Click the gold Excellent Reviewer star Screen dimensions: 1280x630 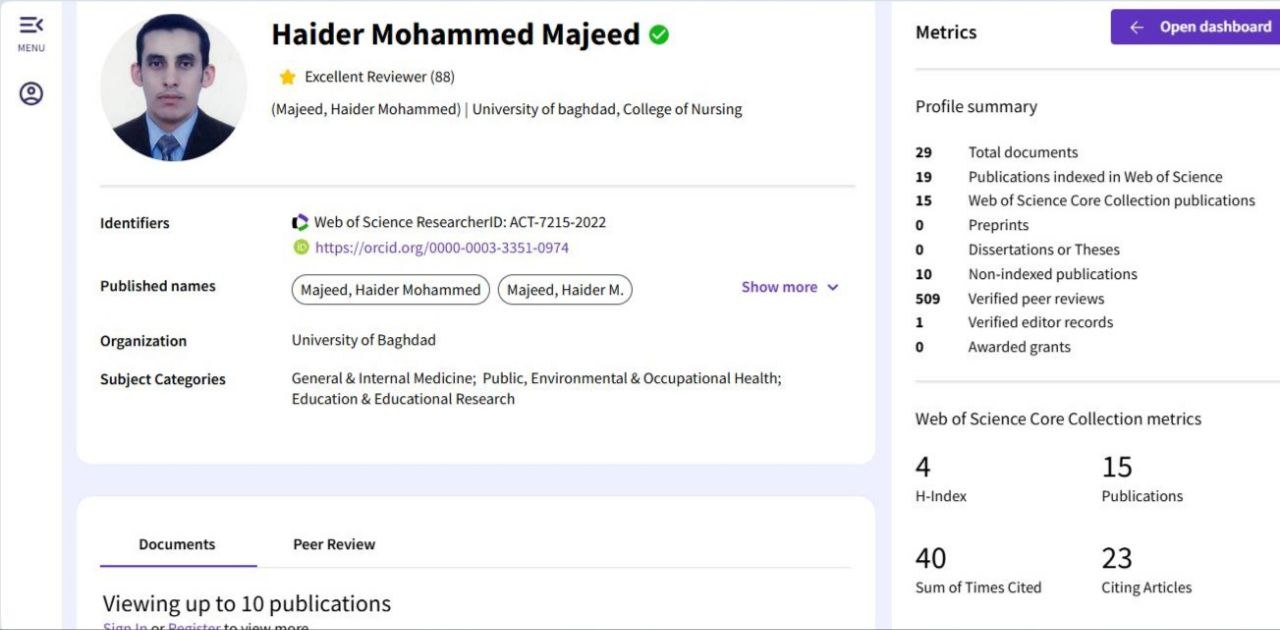(x=288, y=77)
